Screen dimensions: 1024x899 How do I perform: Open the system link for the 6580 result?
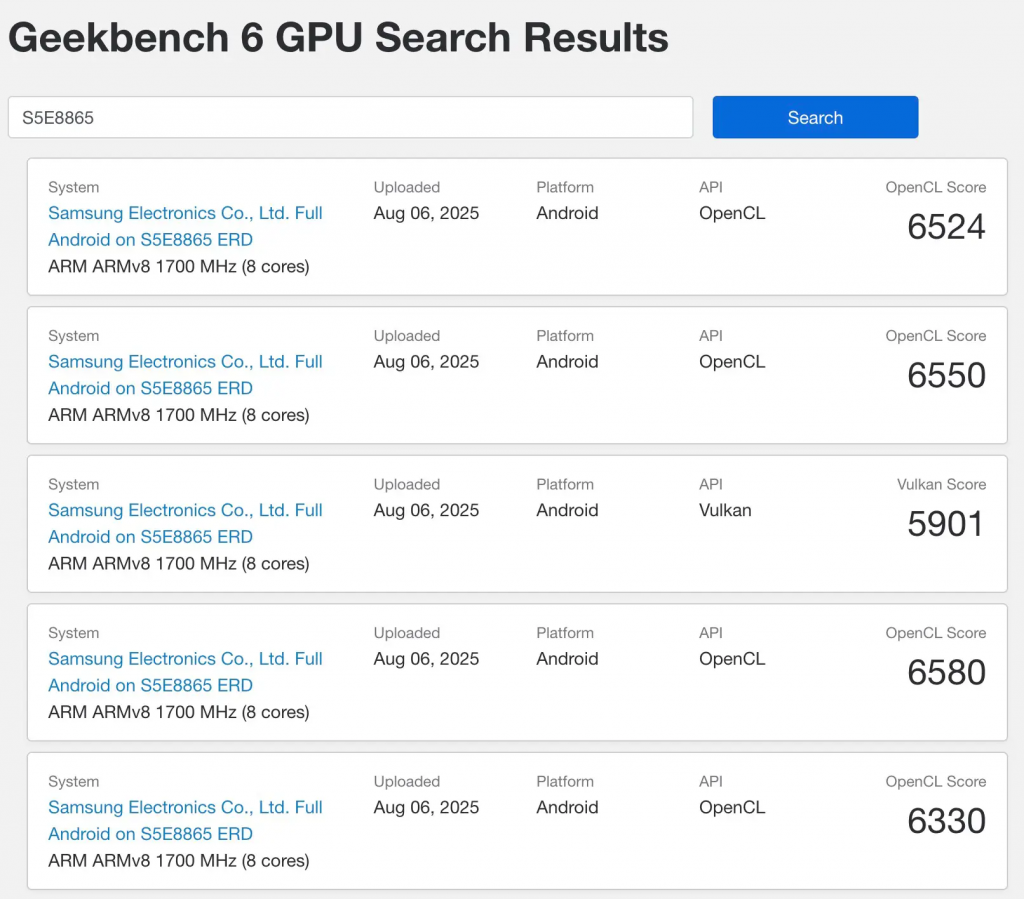point(185,672)
